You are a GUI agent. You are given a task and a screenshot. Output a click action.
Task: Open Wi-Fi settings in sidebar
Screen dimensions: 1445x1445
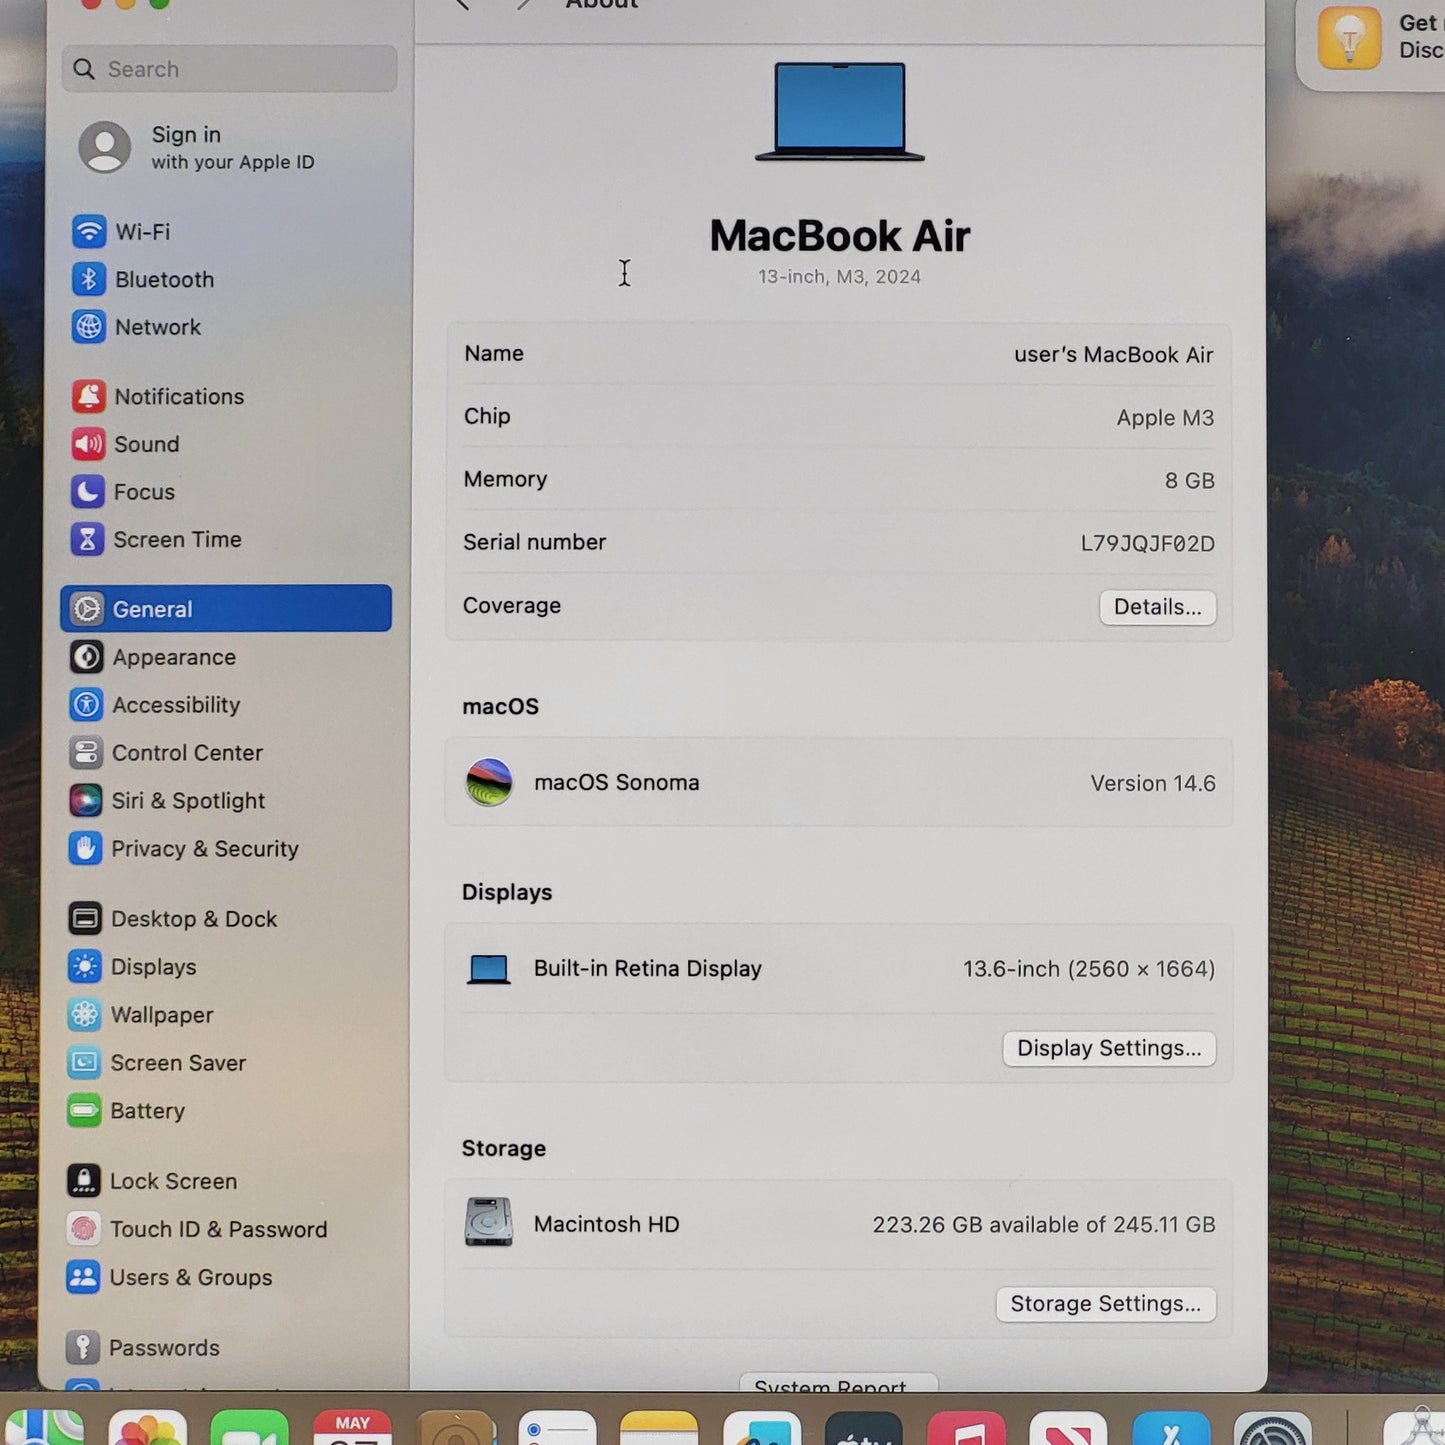[227, 232]
